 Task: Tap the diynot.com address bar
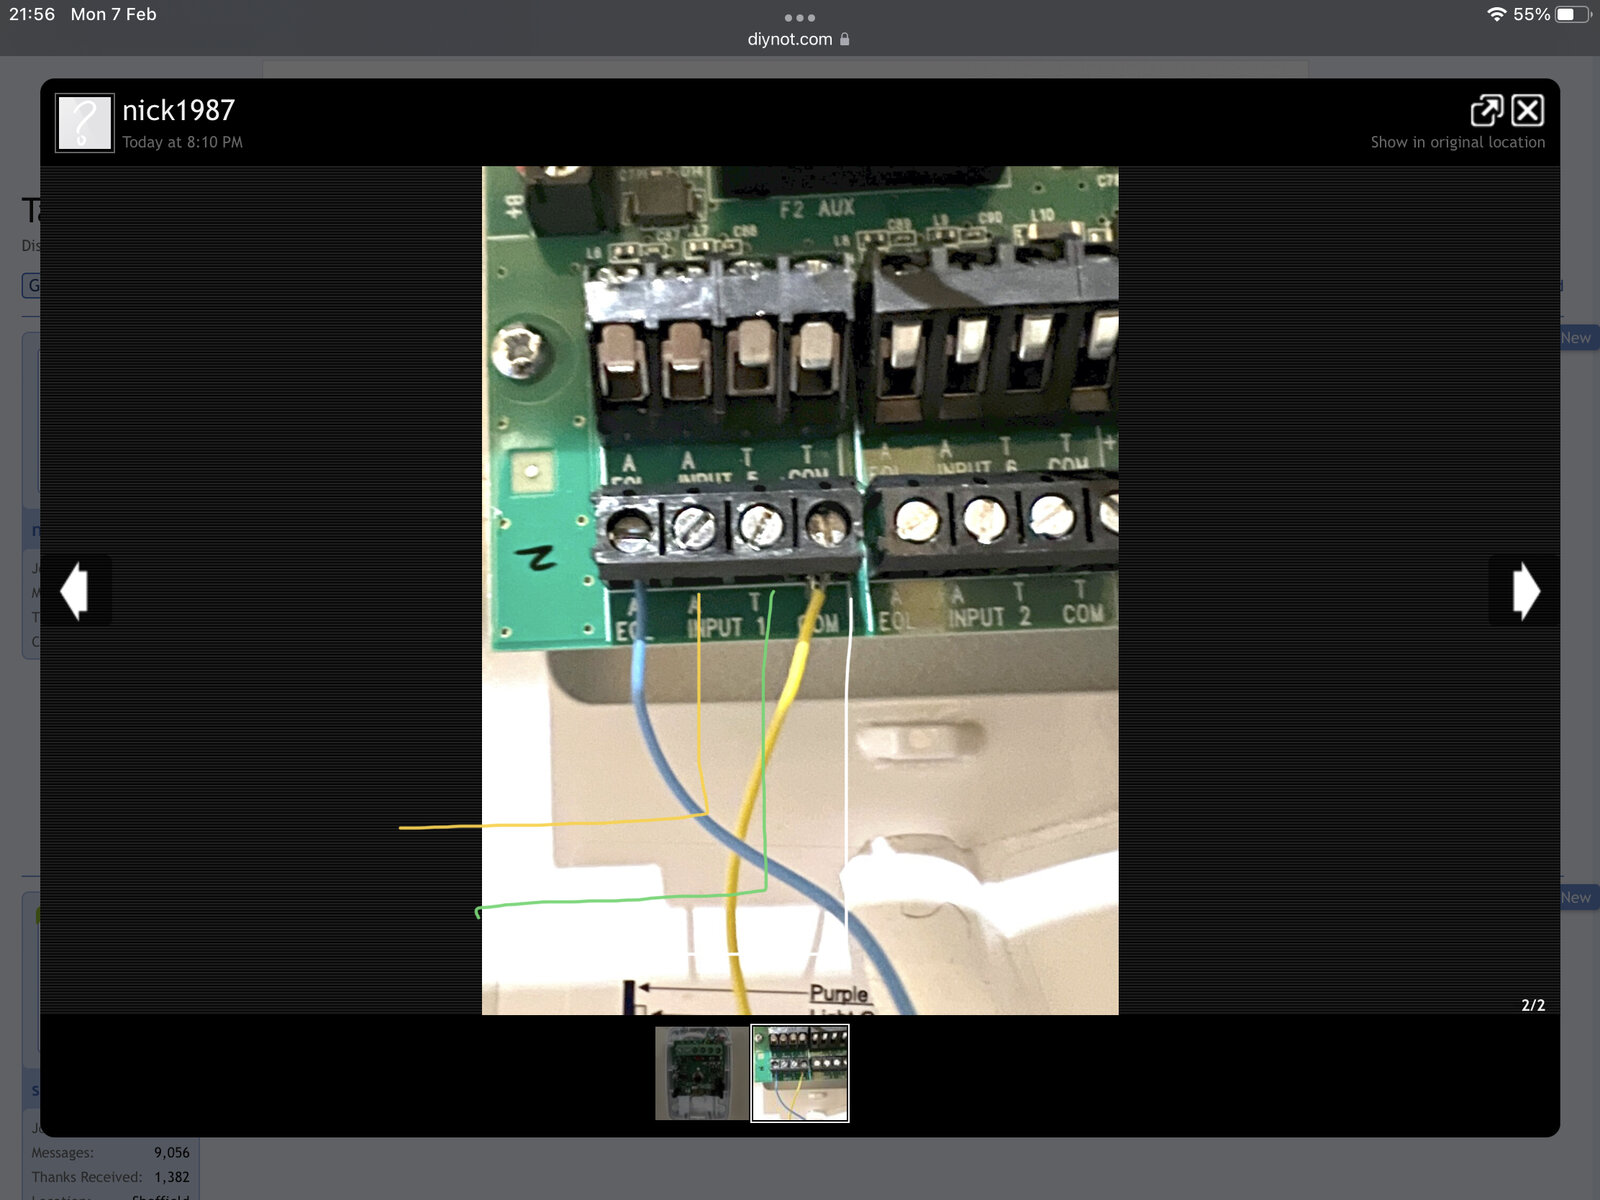pyautogui.click(x=789, y=39)
